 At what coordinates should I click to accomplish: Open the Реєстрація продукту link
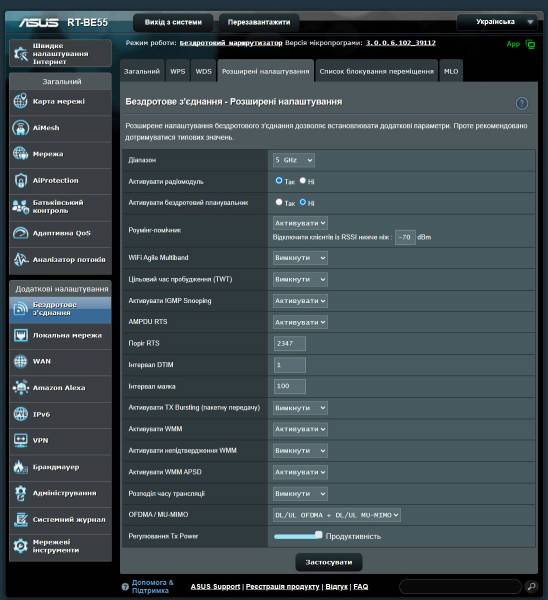tap(282, 587)
